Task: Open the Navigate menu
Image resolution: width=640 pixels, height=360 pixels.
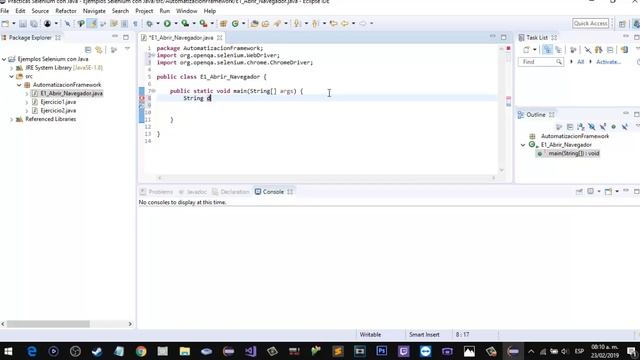Action: tap(94, 11)
